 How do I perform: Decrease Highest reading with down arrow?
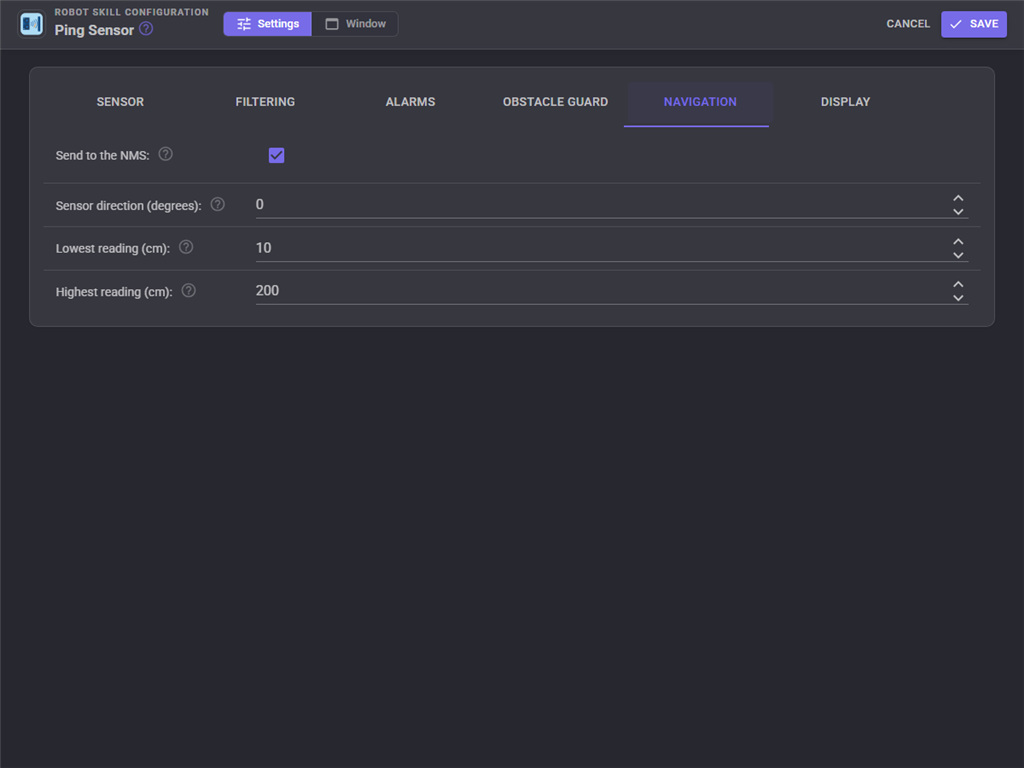[958, 298]
